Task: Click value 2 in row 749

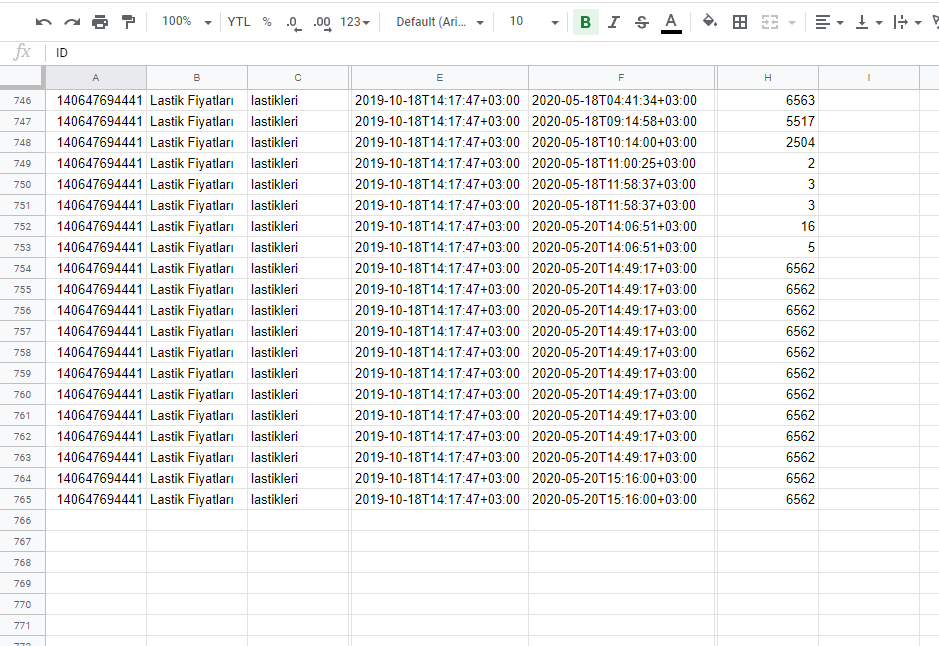Action: tap(768, 163)
